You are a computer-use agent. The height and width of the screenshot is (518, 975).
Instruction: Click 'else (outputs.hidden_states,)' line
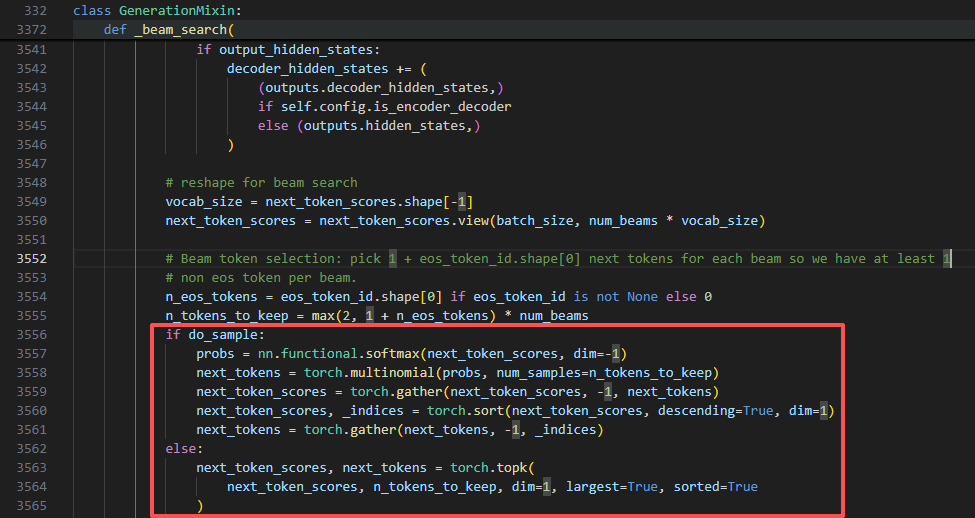tap(369, 126)
